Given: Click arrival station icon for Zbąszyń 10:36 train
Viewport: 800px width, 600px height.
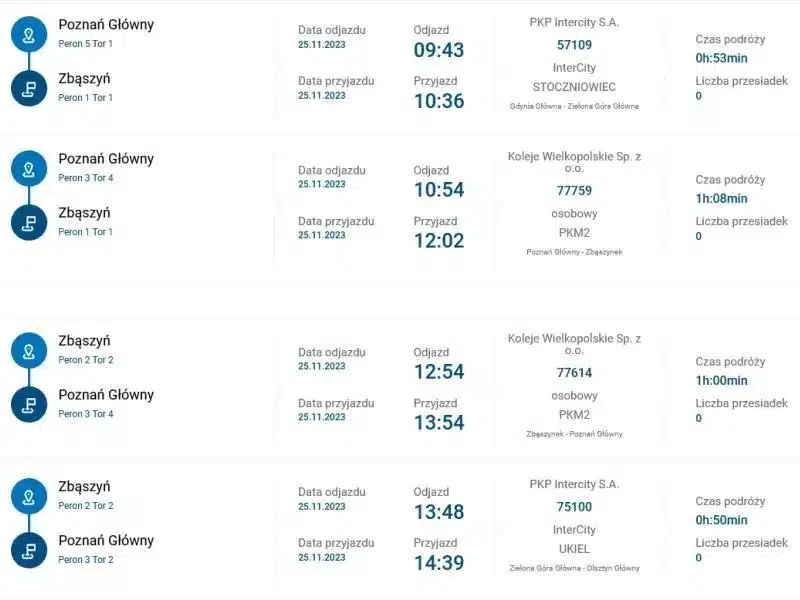Looking at the screenshot, I should click(x=29, y=88).
